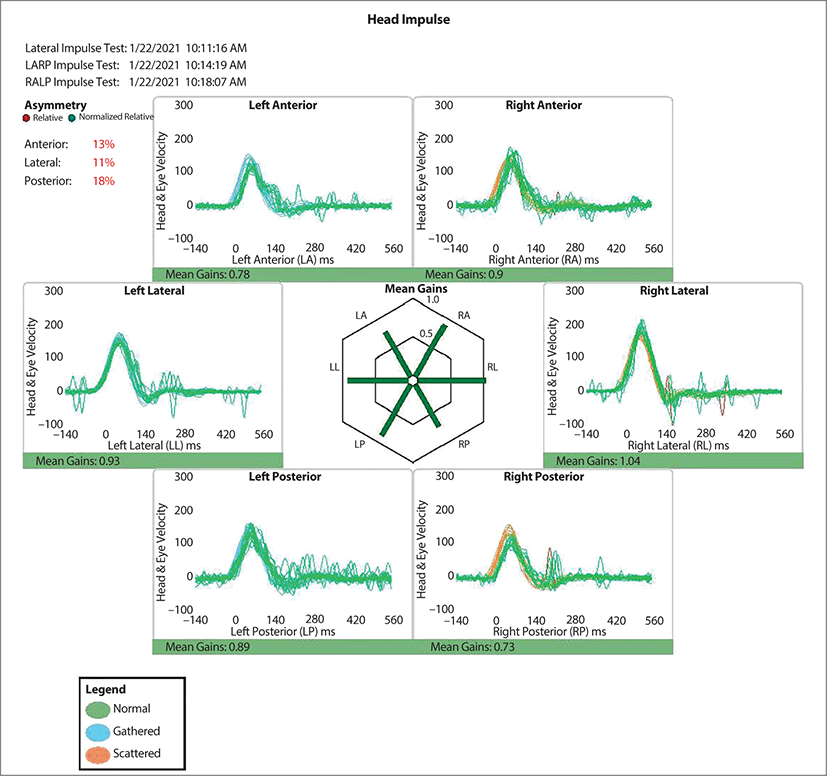Click the "Mean Gains: 0.73" bar
The width and height of the screenshot is (827, 776).
(x=543, y=647)
